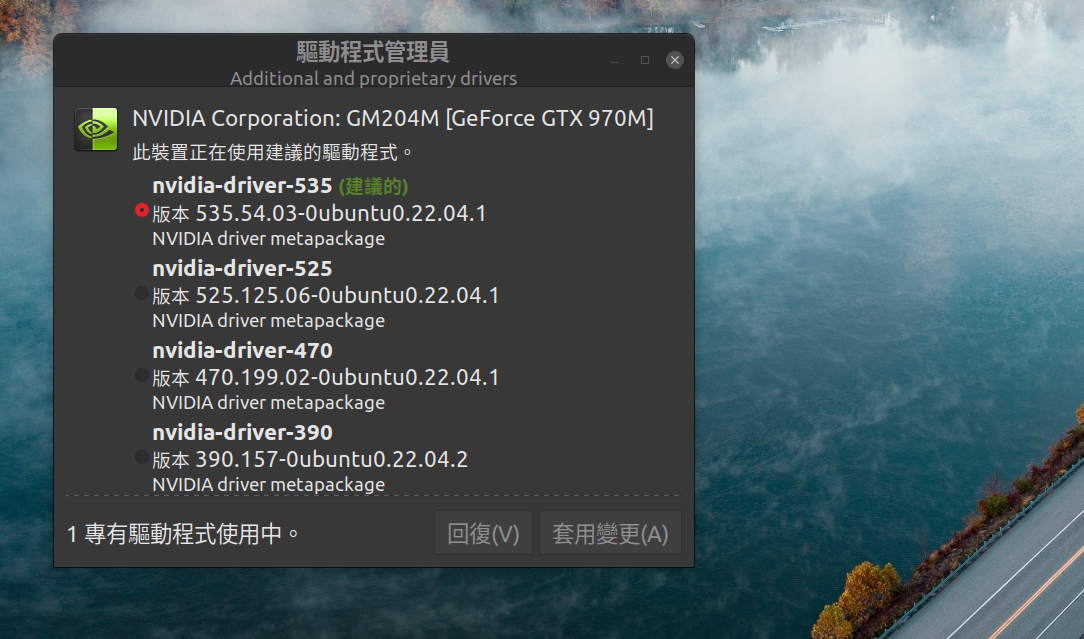Click the NVIDIA logo icon
Viewport: 1084px width, 639px height.
click(x=96, y=129)
